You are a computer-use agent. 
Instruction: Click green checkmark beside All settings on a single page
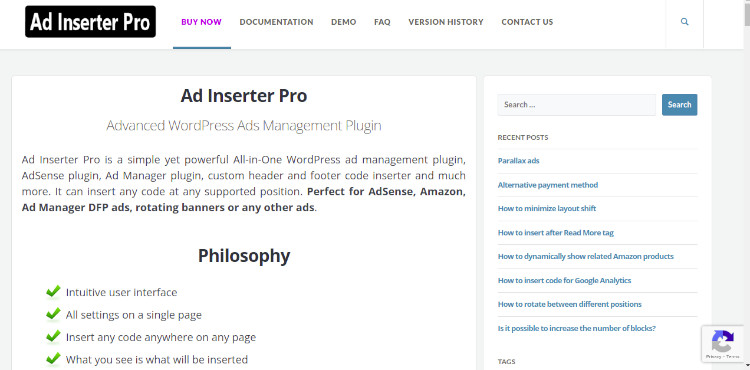click(x=53, y=314)
